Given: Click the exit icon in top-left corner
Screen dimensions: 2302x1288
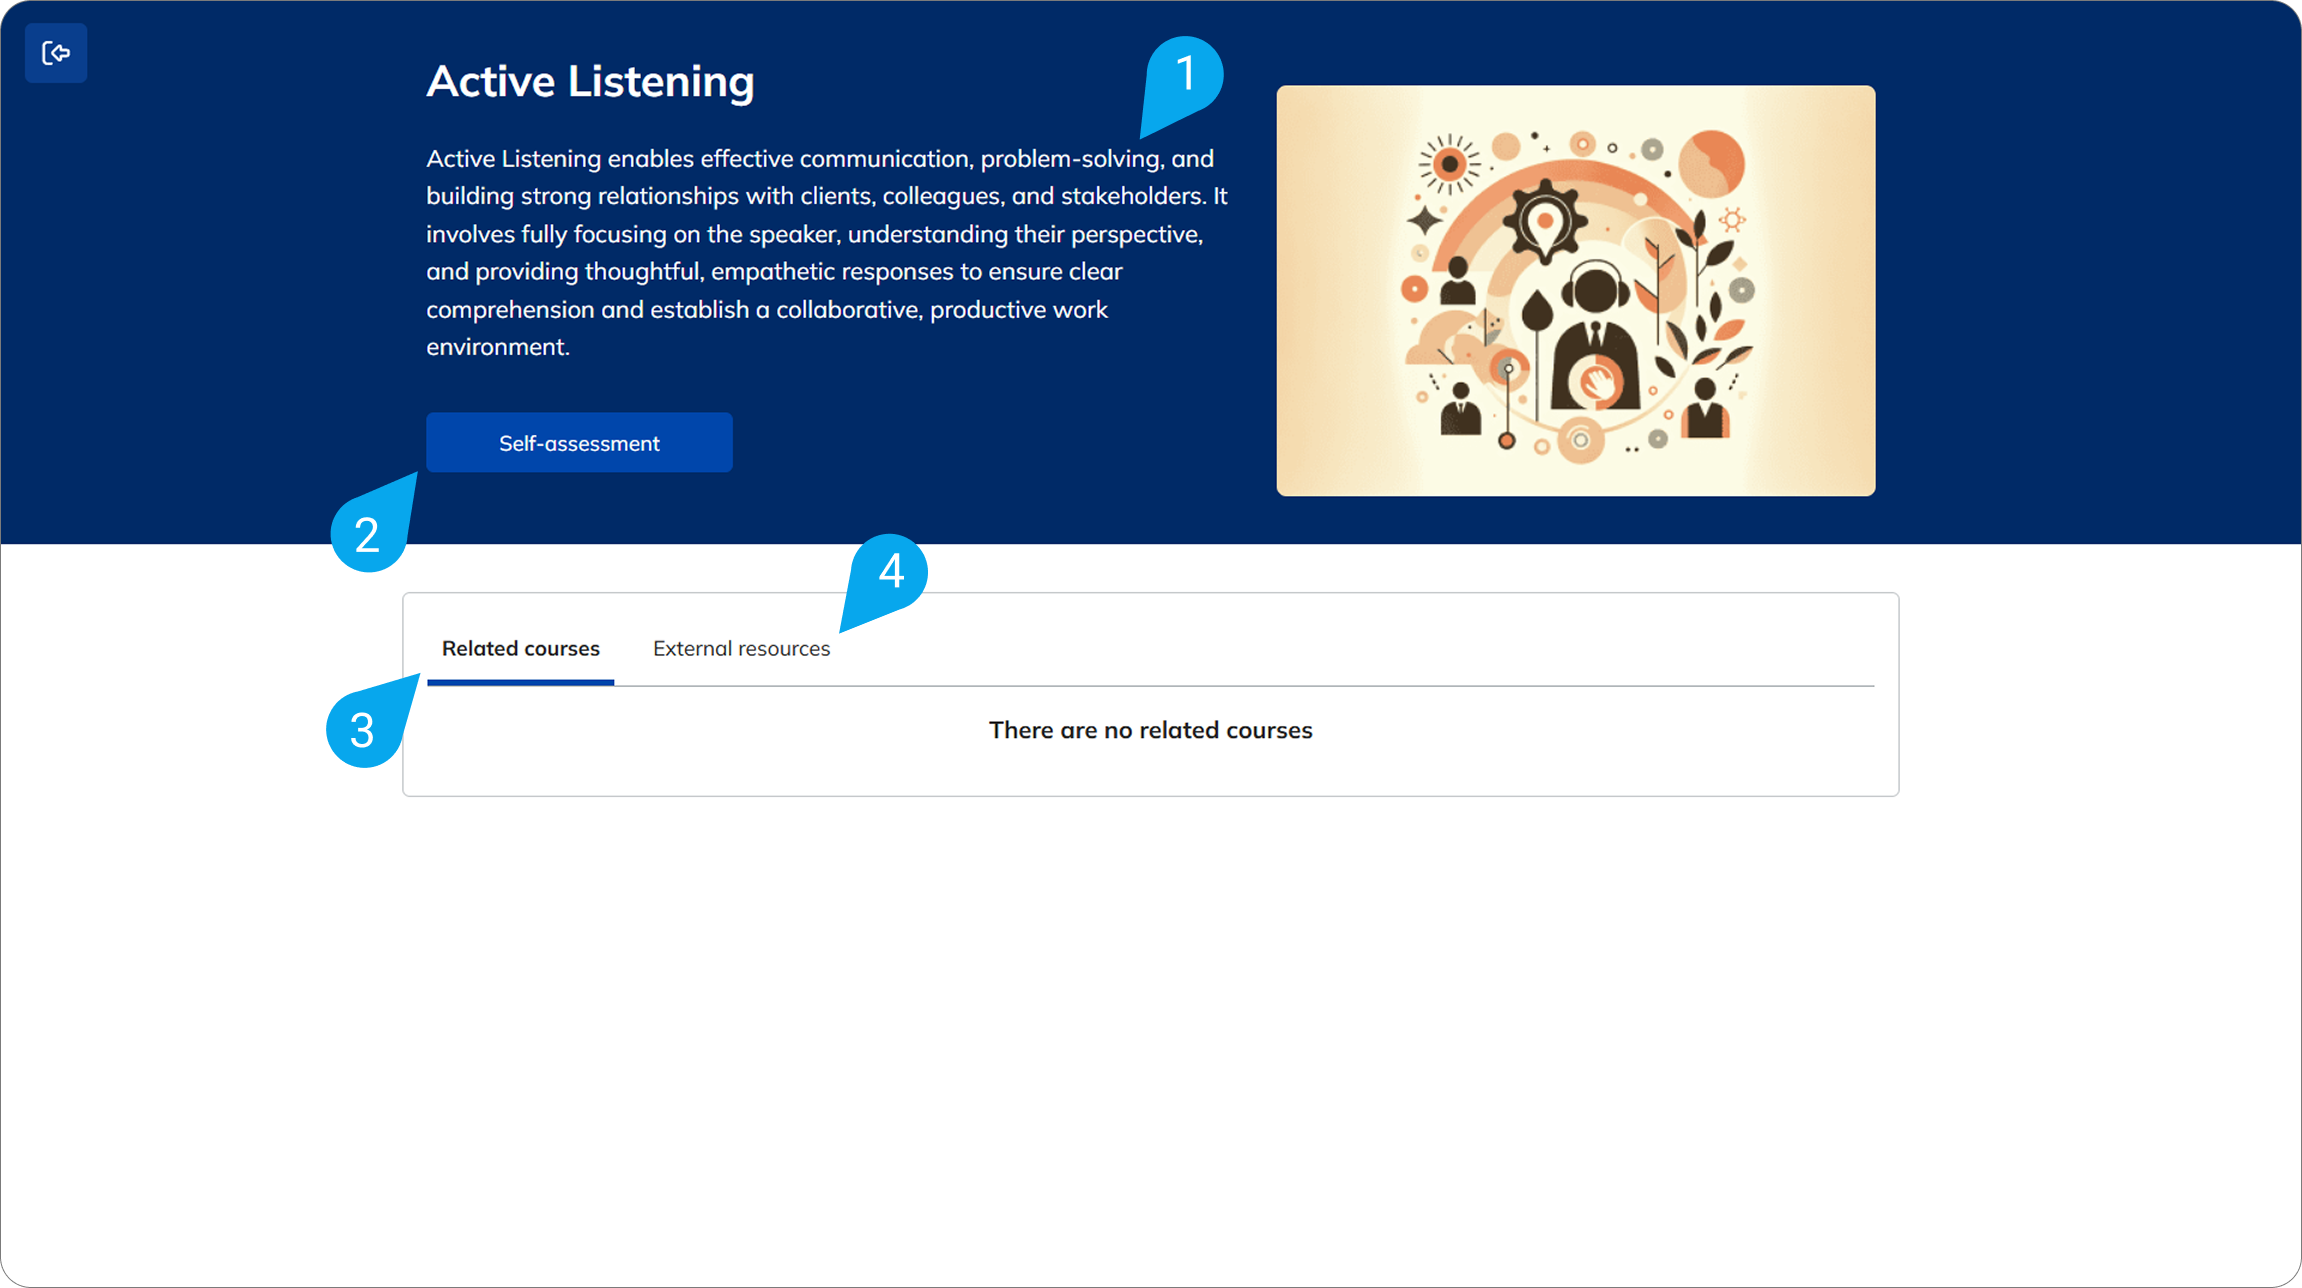Looking at the screenshot, I should 56,53.
